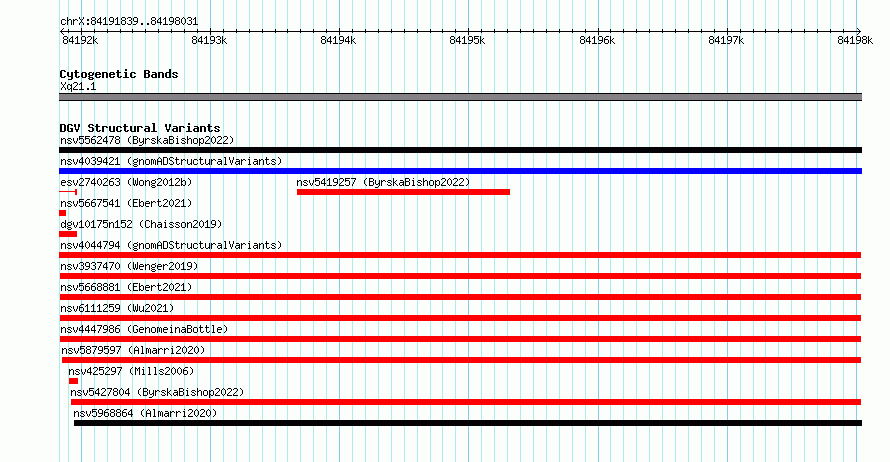Click the 84193k ruler tick label
Screen dimensions: 890x462
pos(209,40)
